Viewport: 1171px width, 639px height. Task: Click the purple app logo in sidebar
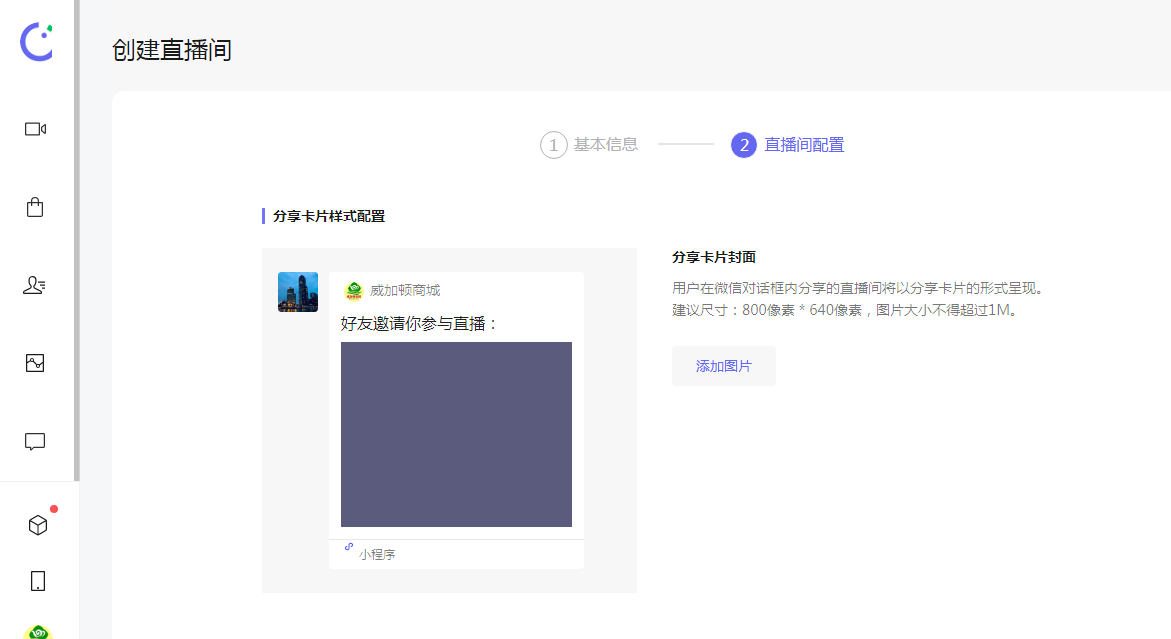37,42
